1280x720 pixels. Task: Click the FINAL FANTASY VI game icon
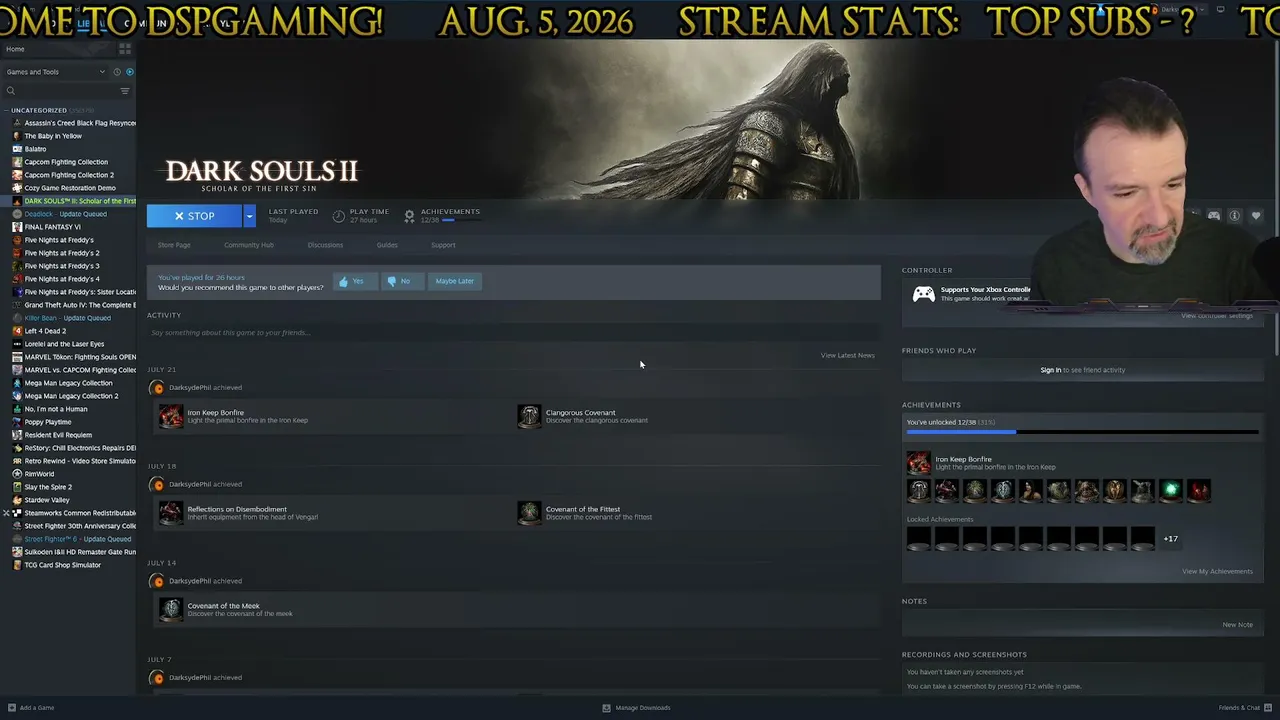17,227
